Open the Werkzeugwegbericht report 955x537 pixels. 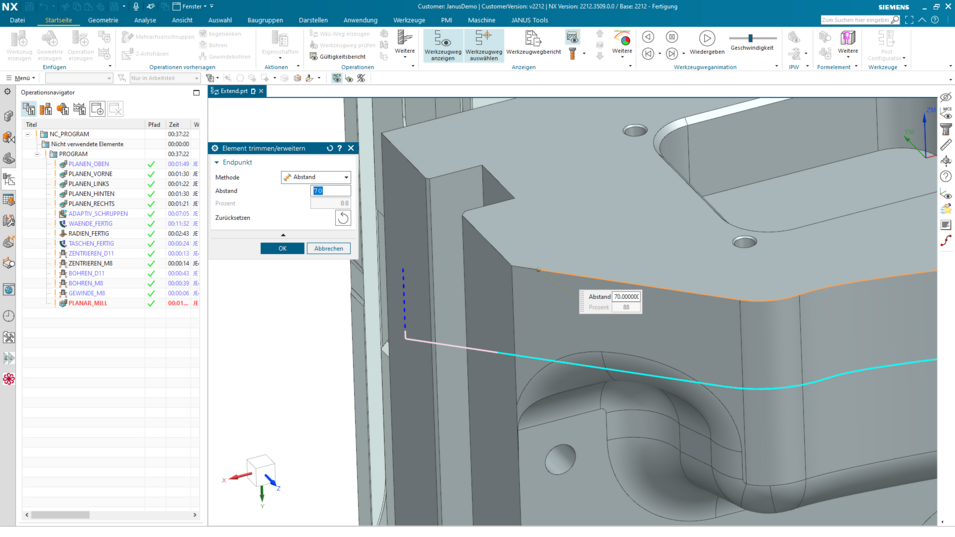534,44
